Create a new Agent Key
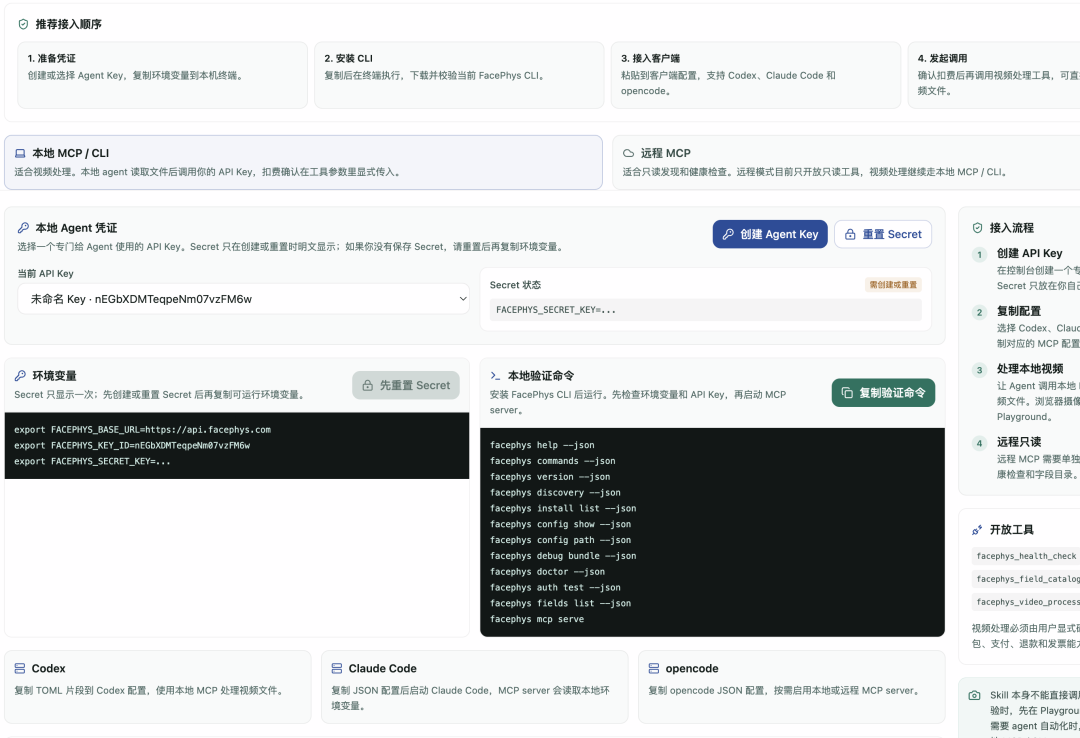 [x=770, y=234]
